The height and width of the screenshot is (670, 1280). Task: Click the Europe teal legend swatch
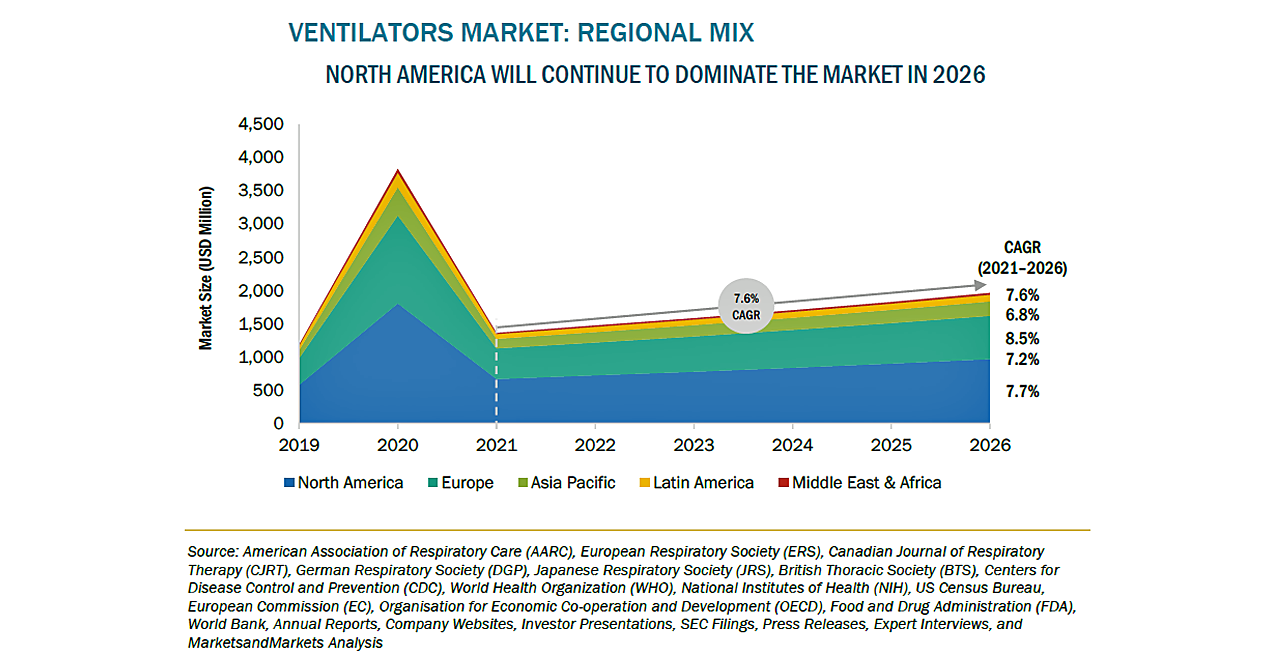(431, 483)
